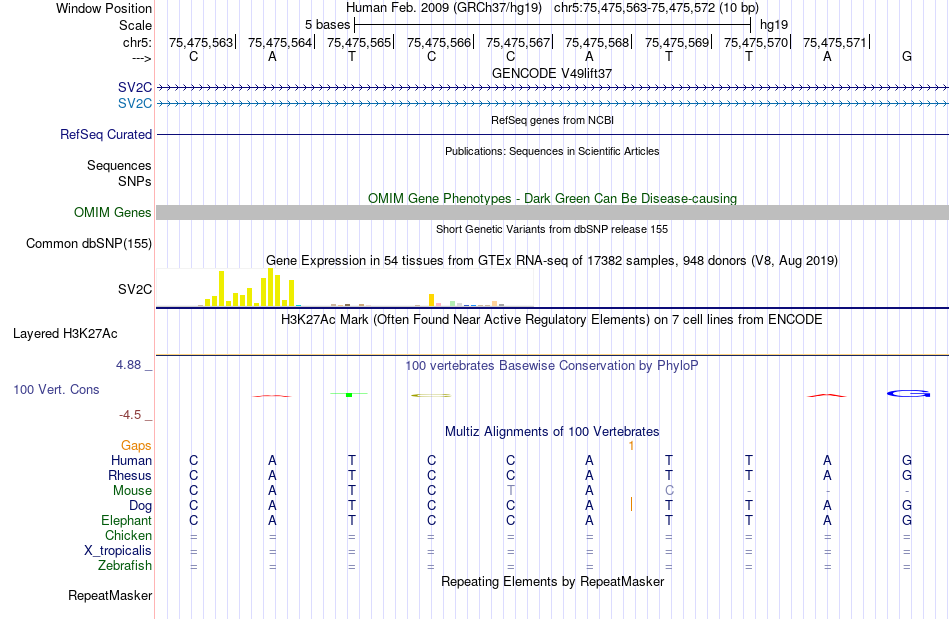Click the Chicken species label
The height and width of the screenshot is (619, 950).
(x=128, y=535)
